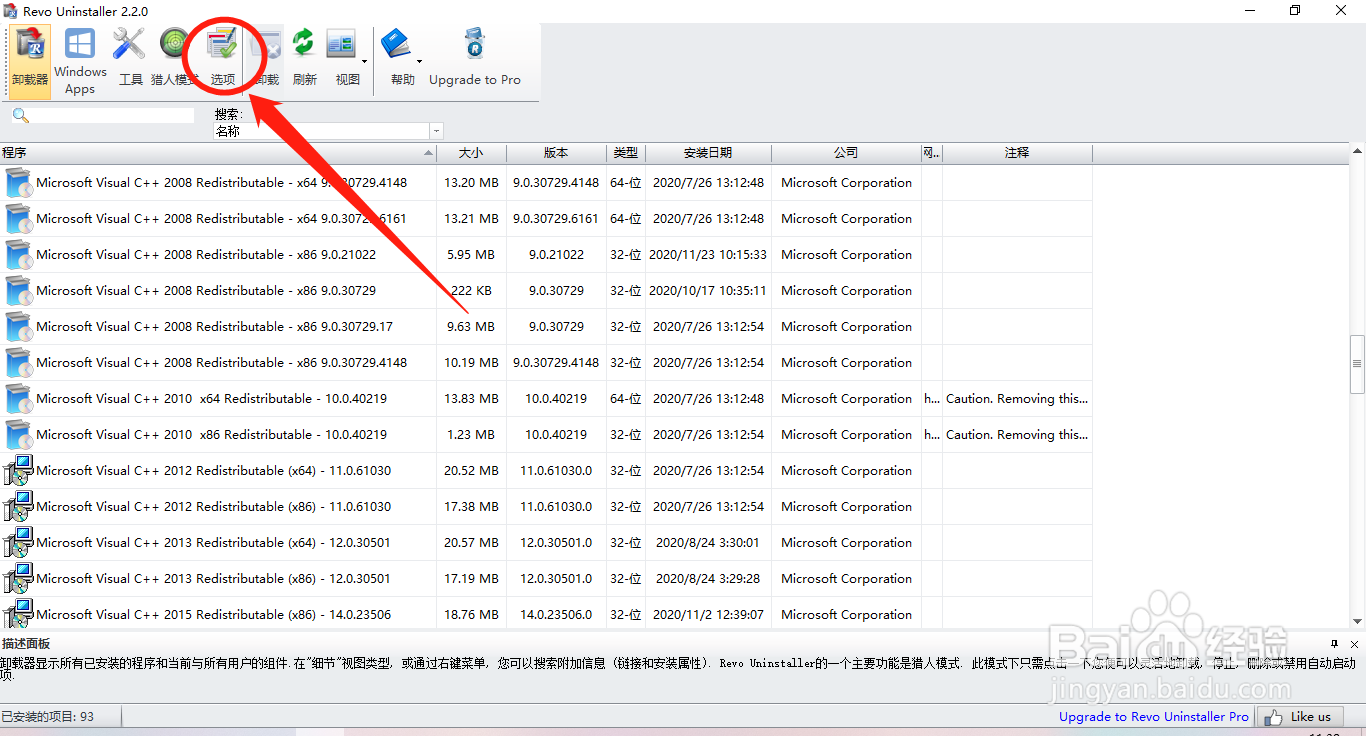Select Visual C++ 2012 (x64) installer icon
This screenshot has width=1366, height=736.
click(x=19, y=471)
